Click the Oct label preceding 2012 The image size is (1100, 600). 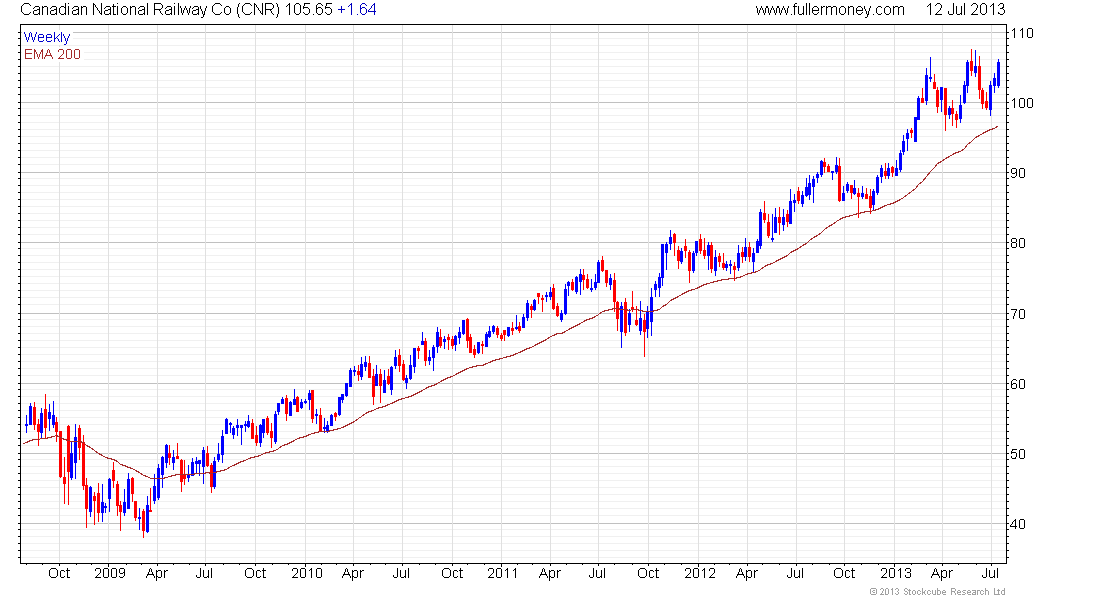coord(648,573)
